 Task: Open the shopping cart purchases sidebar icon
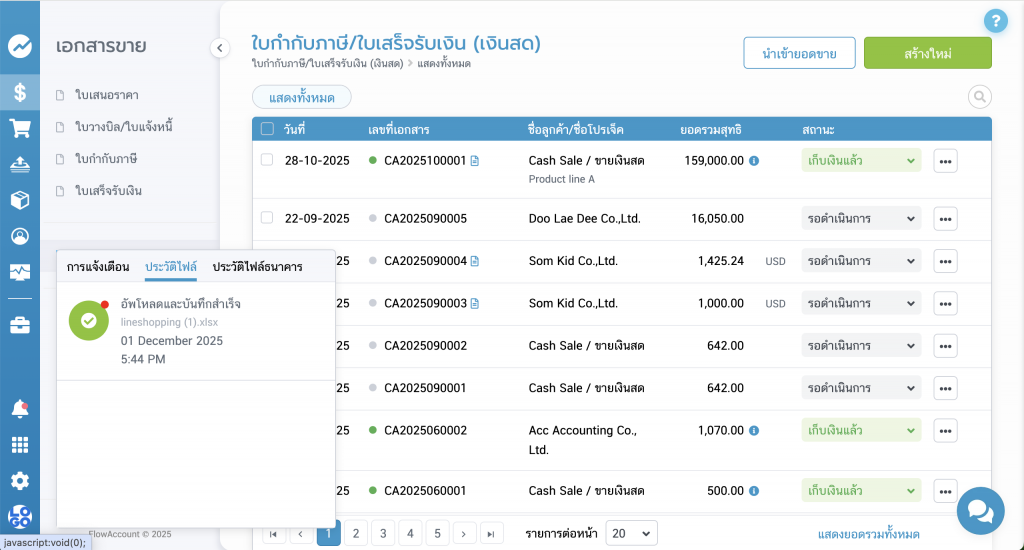tap(19, 128)
